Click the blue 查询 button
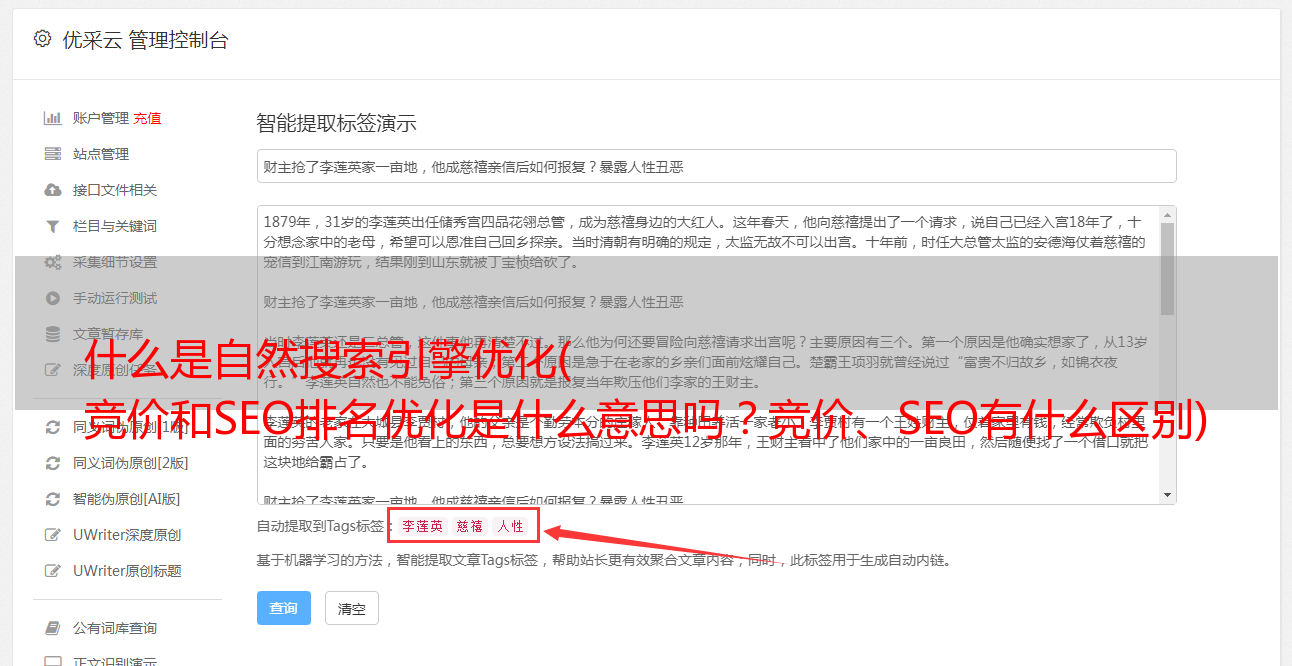The width and height of the screenshot is (1292, 666). pyautogui.click(x=284, y=608)
